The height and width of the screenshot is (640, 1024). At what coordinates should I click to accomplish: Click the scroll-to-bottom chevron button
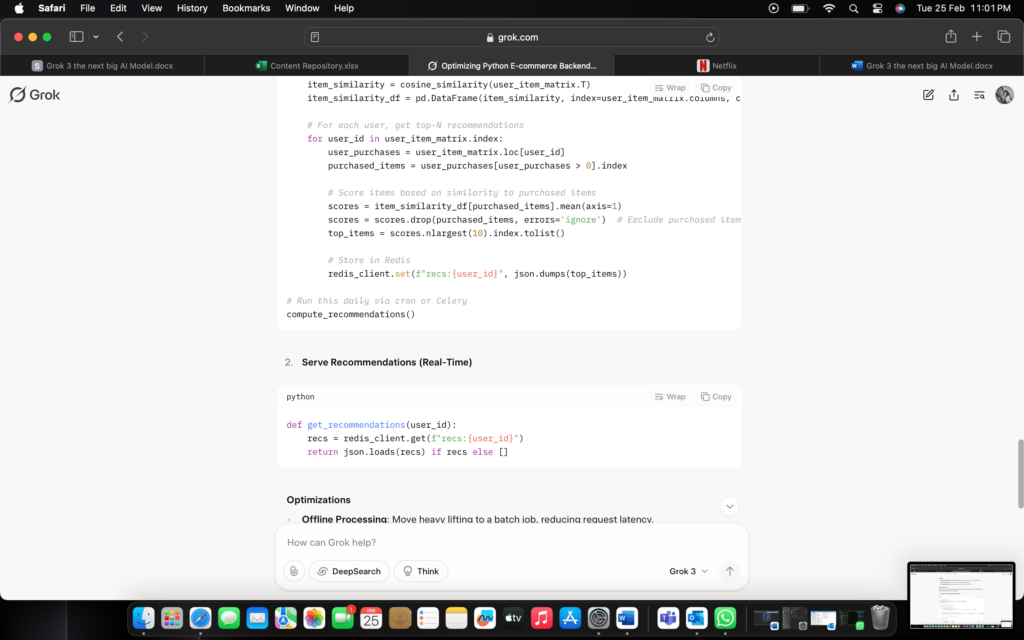pos(730,507)
